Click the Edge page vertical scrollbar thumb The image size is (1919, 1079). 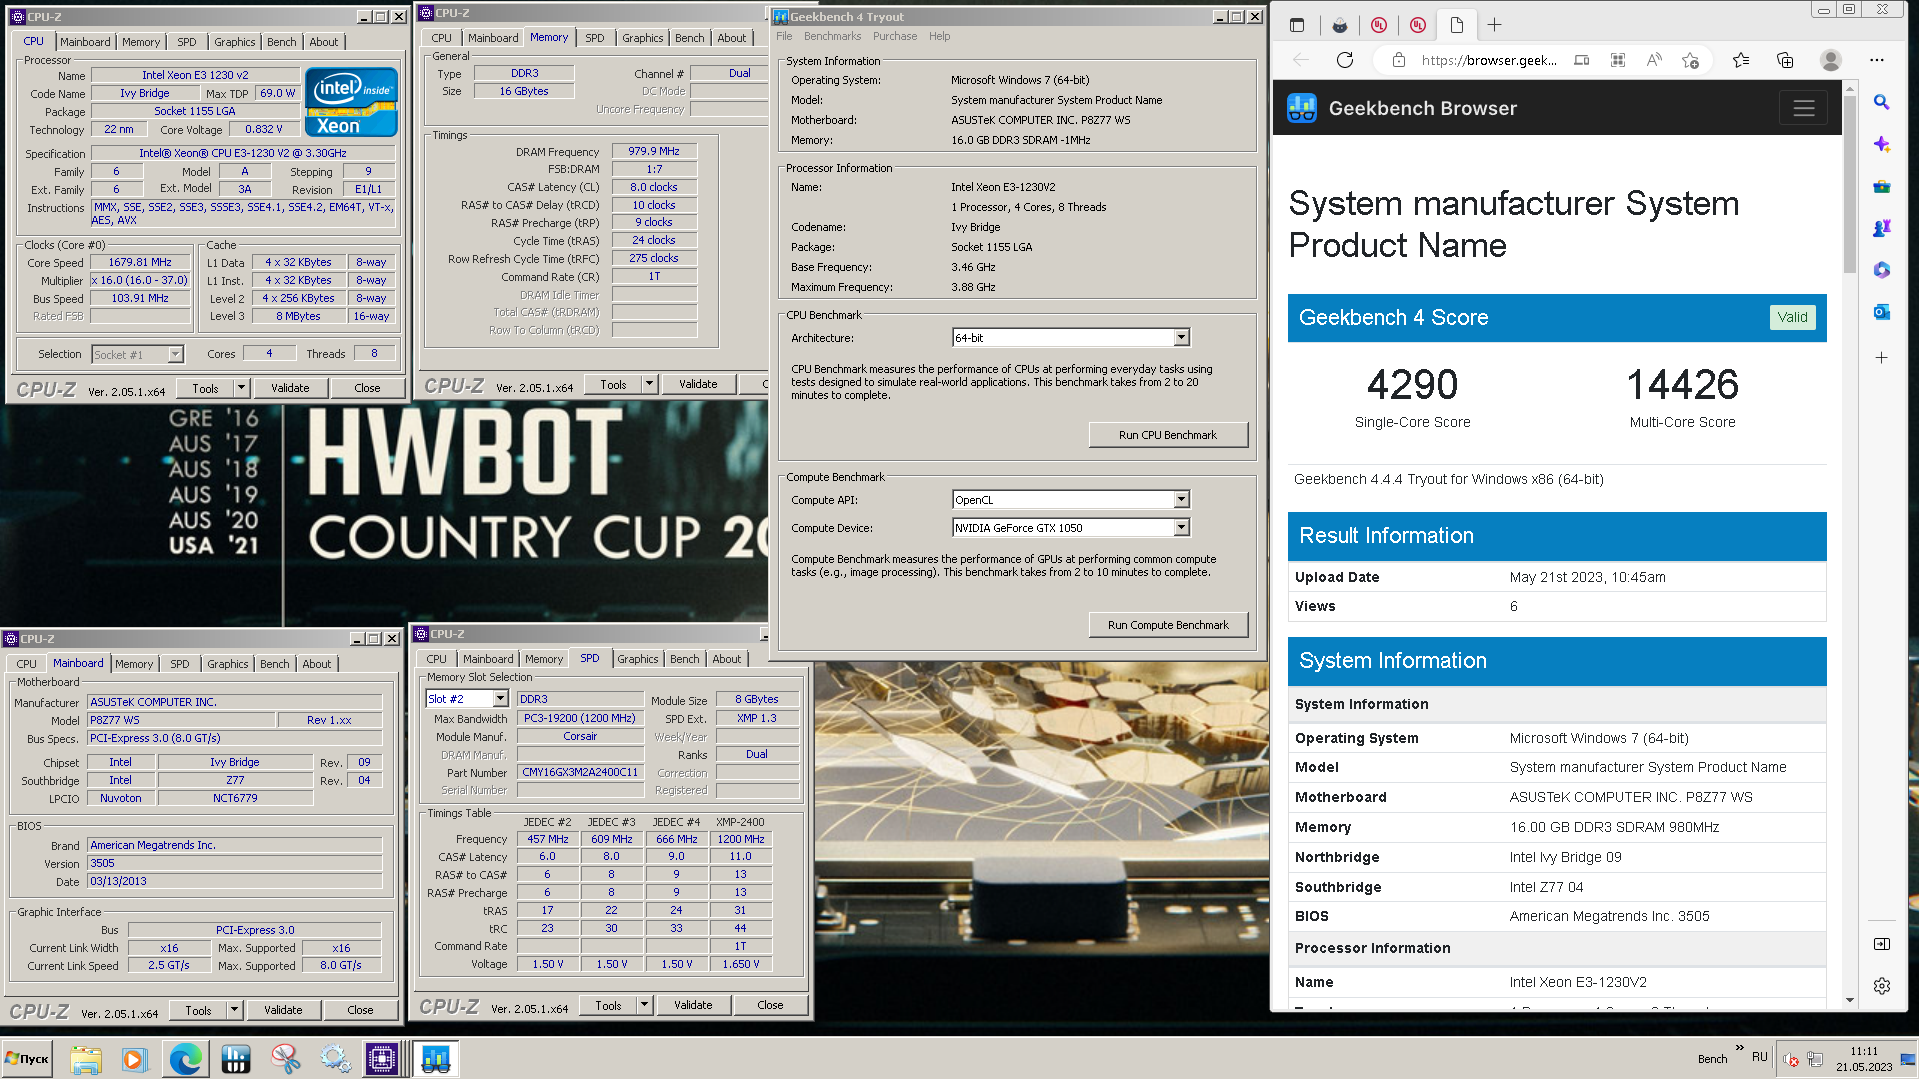coord(1849,184)
